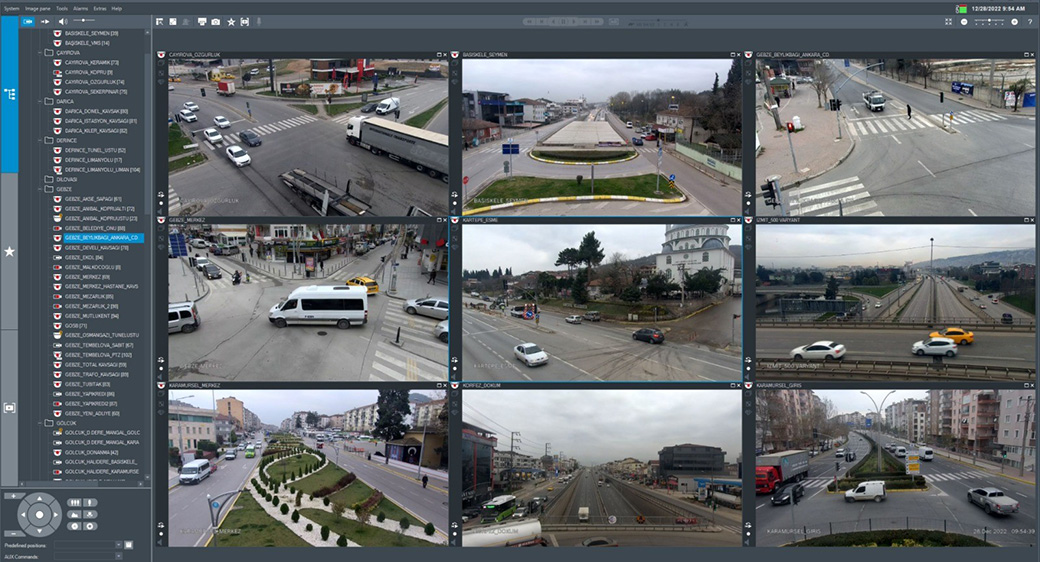Open the favorites star tab in left sidebar
1040x562 pixels.
10,251
